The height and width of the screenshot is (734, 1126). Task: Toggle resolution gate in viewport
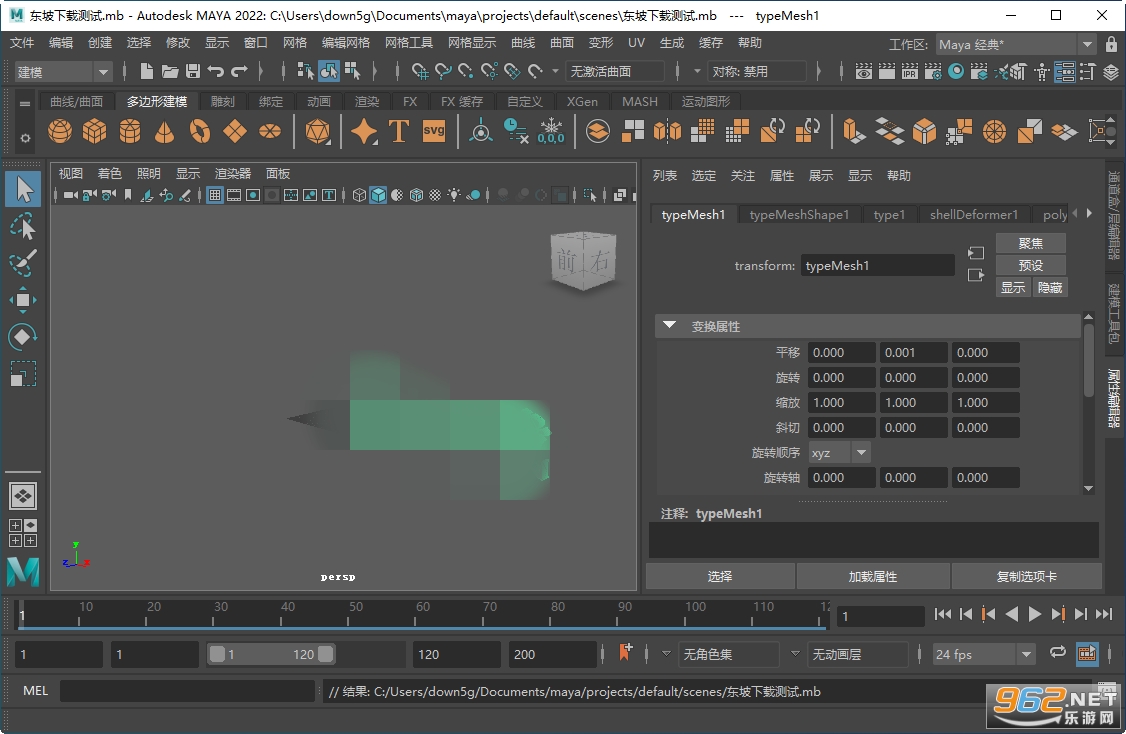click(253, 195)
